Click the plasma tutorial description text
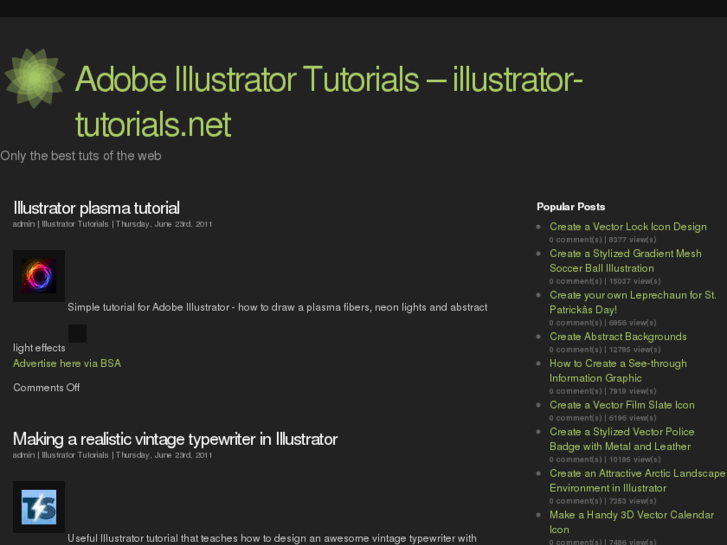Screen dimensions: 727x545 pyautogui.click(x=277, y=308)
